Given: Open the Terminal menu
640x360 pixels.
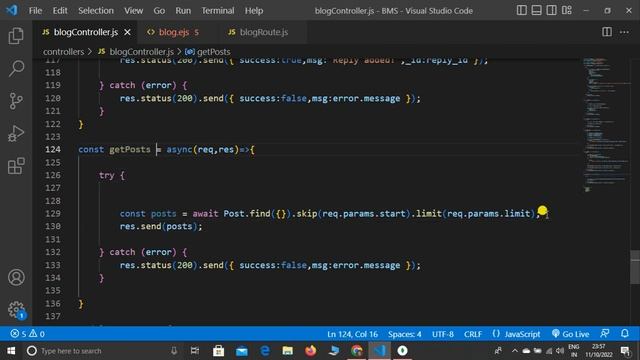Looking at the screenshot, I should (218, 11).
